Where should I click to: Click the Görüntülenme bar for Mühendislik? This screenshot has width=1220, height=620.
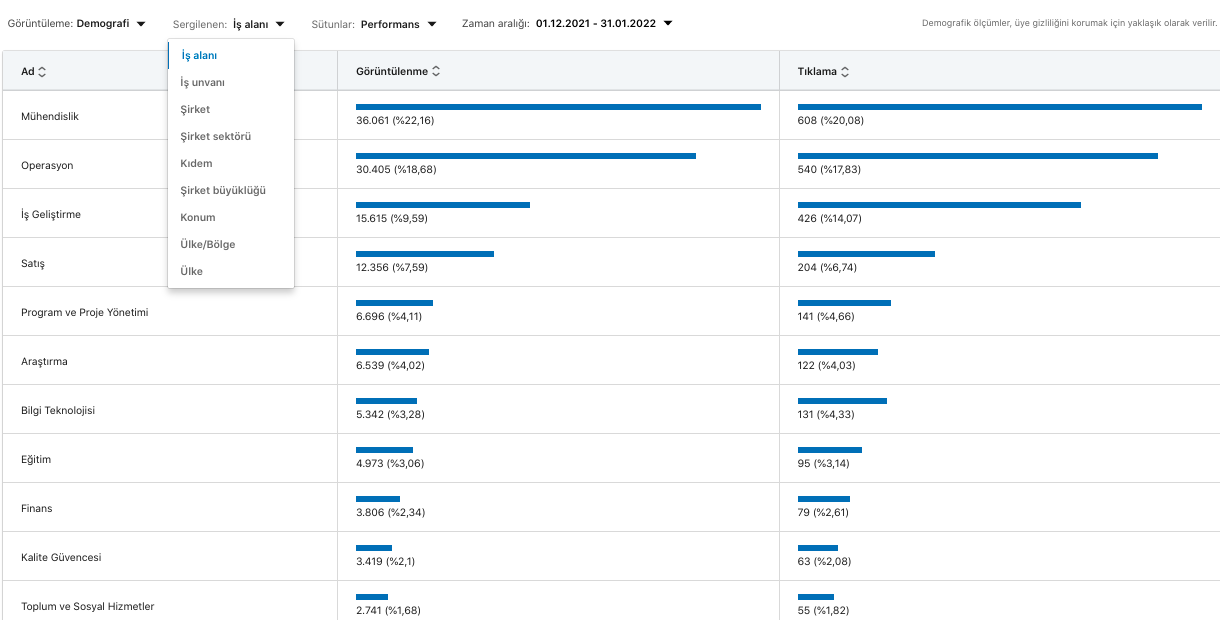pos(559,106)
